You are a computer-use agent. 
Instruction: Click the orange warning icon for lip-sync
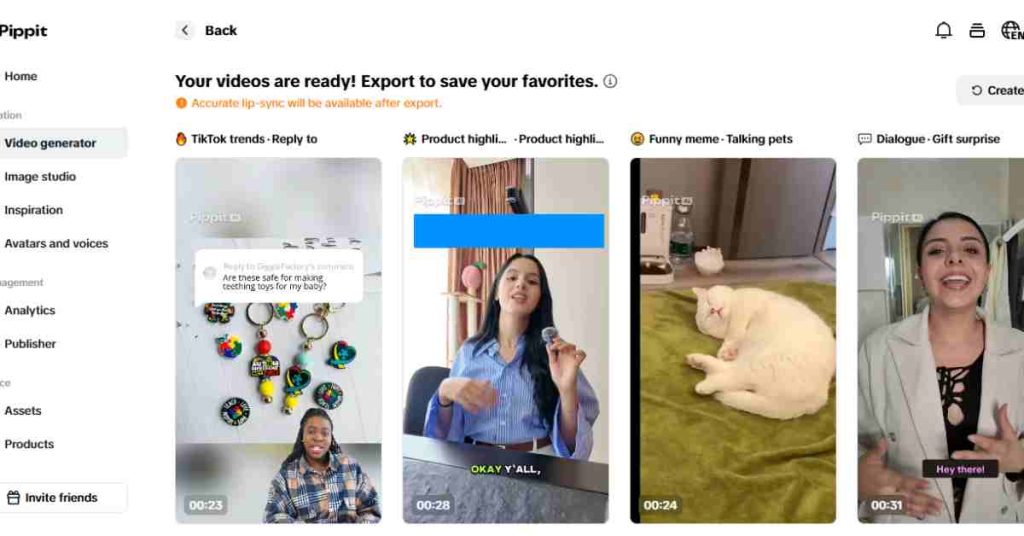pos(182,103)
